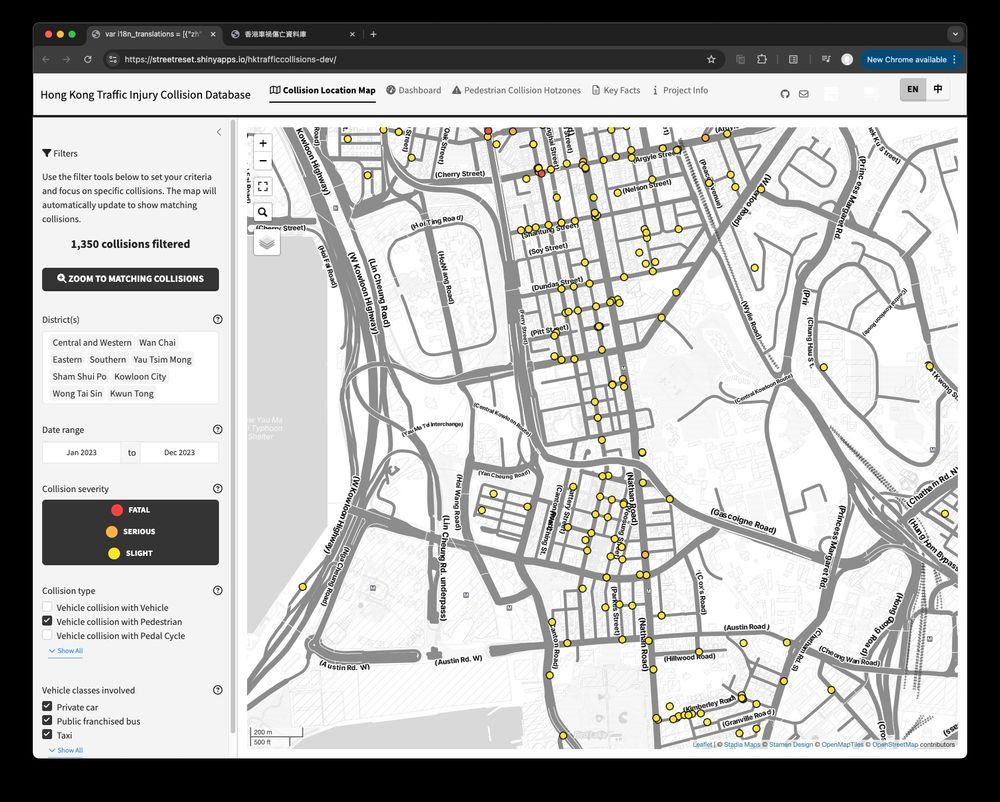Image resolution: width=1000 pixels, height=802 pixels.
Task: Show help for Date range filter
Action: [x=217, y=430]
